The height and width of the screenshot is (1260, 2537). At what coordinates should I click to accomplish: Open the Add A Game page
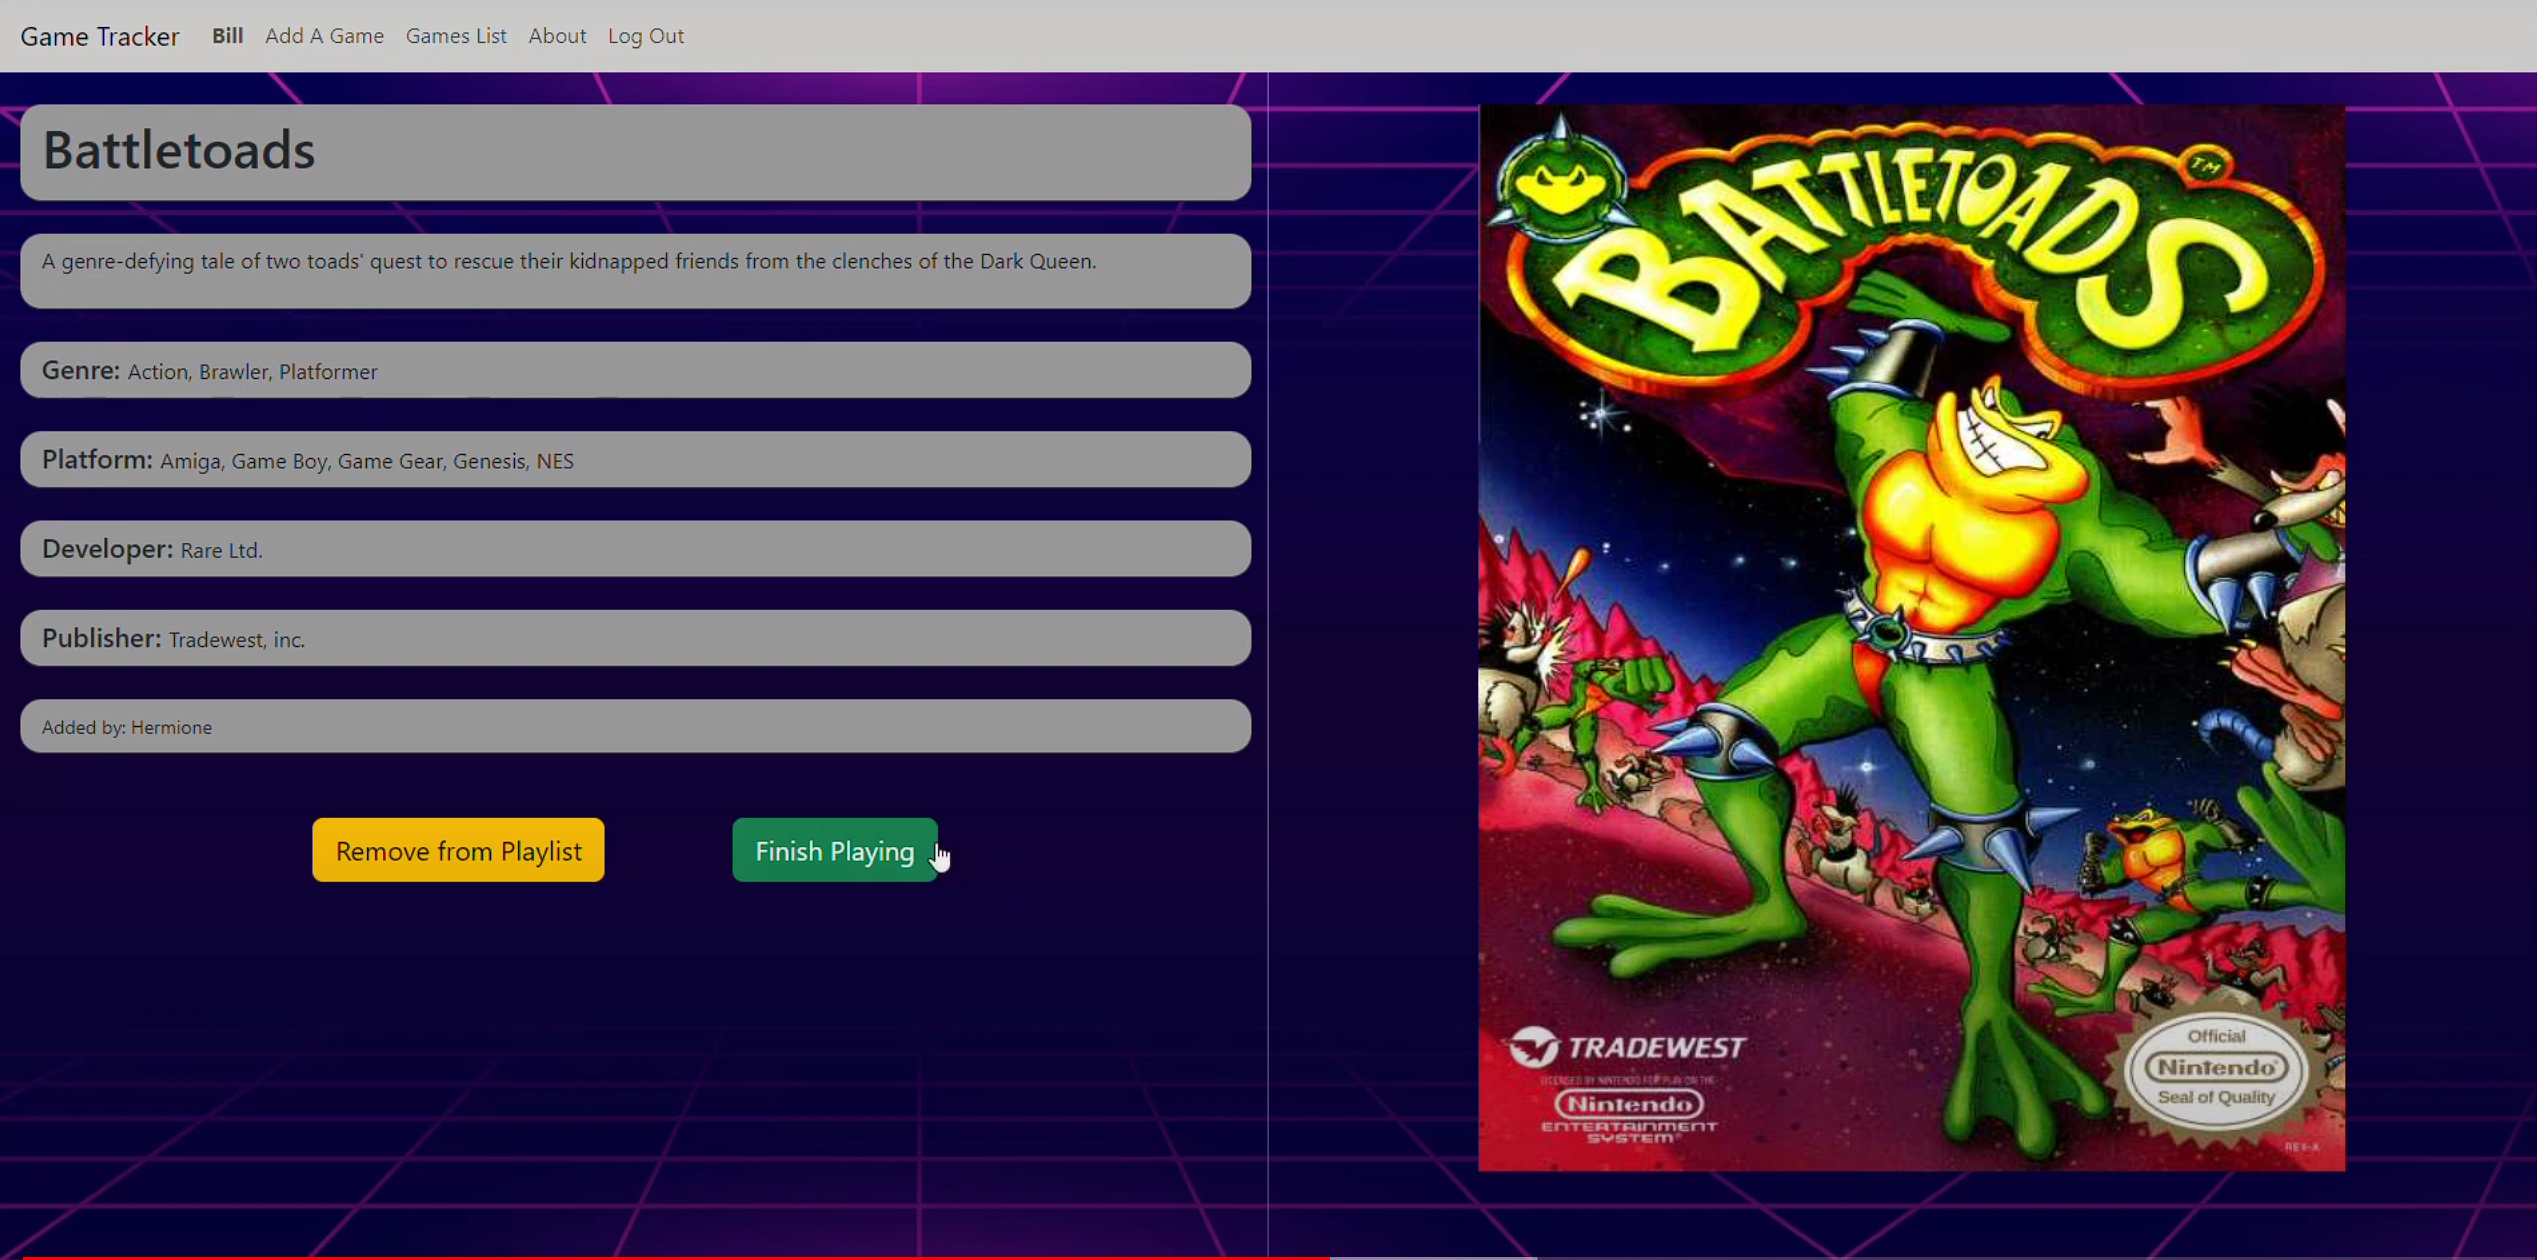(324, 36)
